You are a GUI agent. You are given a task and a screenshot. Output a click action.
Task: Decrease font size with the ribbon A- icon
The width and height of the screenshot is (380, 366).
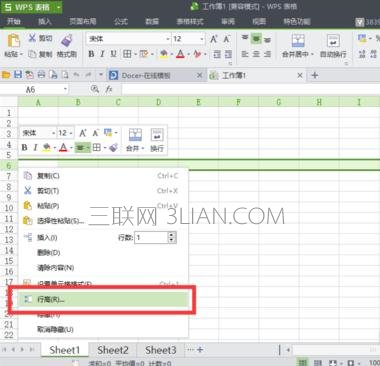pos(227,39)
